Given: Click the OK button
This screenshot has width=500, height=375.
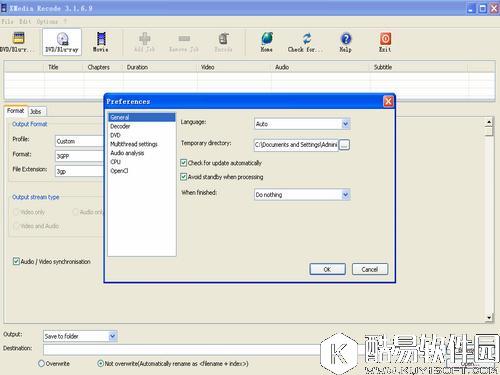Looking at the screenshot, I should [327, 269].
